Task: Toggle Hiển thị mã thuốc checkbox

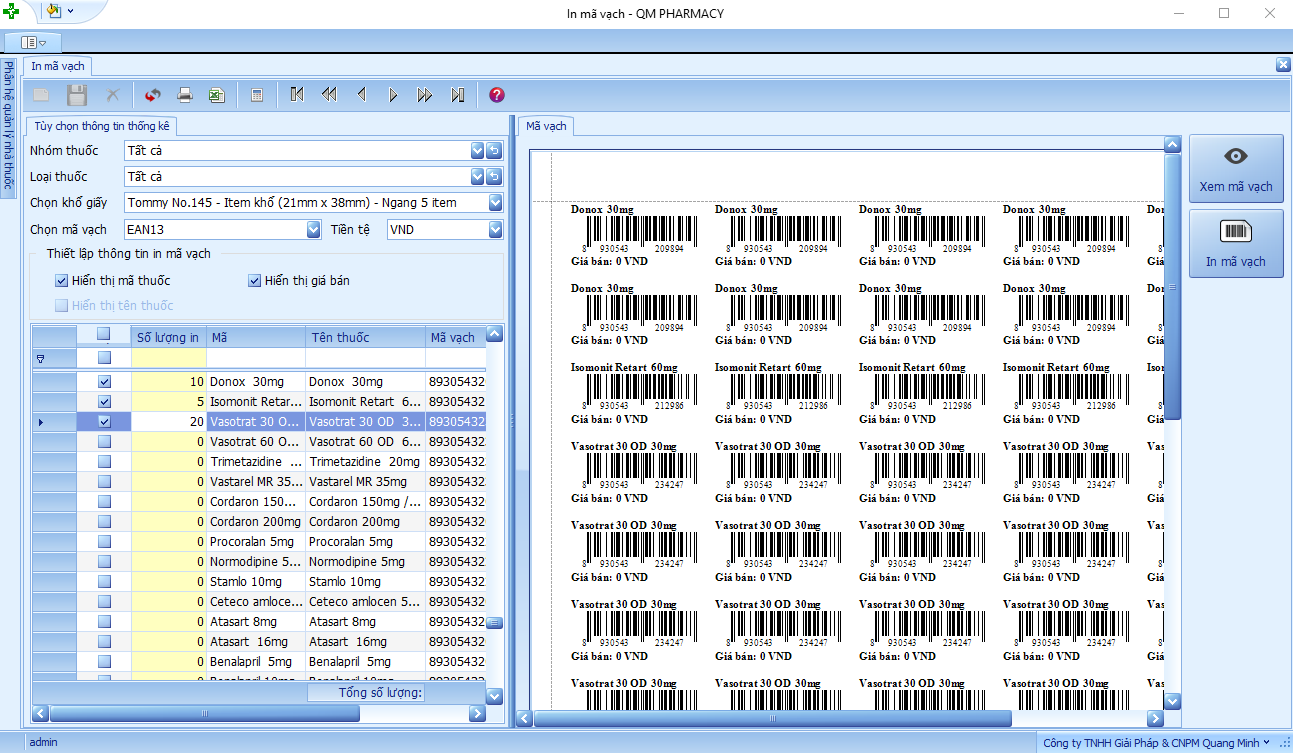Action: click(62, 281)
